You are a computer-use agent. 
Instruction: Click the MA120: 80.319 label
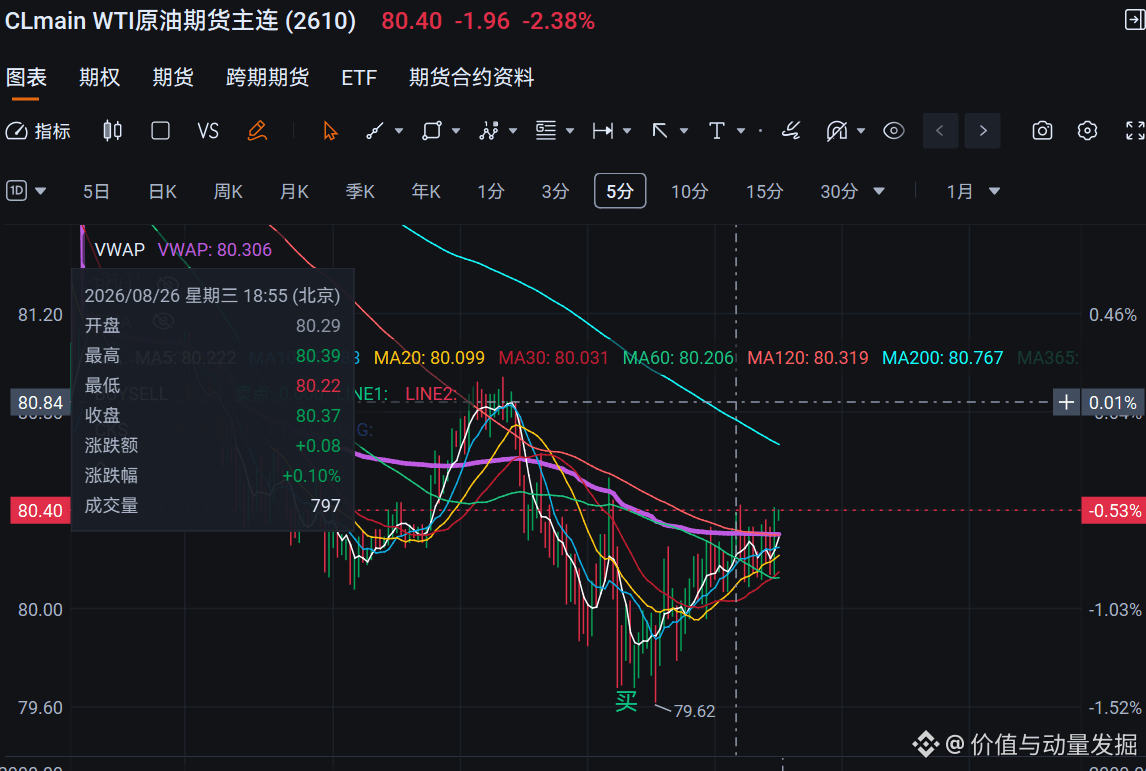pyautogui.click(x=808, y=358)
